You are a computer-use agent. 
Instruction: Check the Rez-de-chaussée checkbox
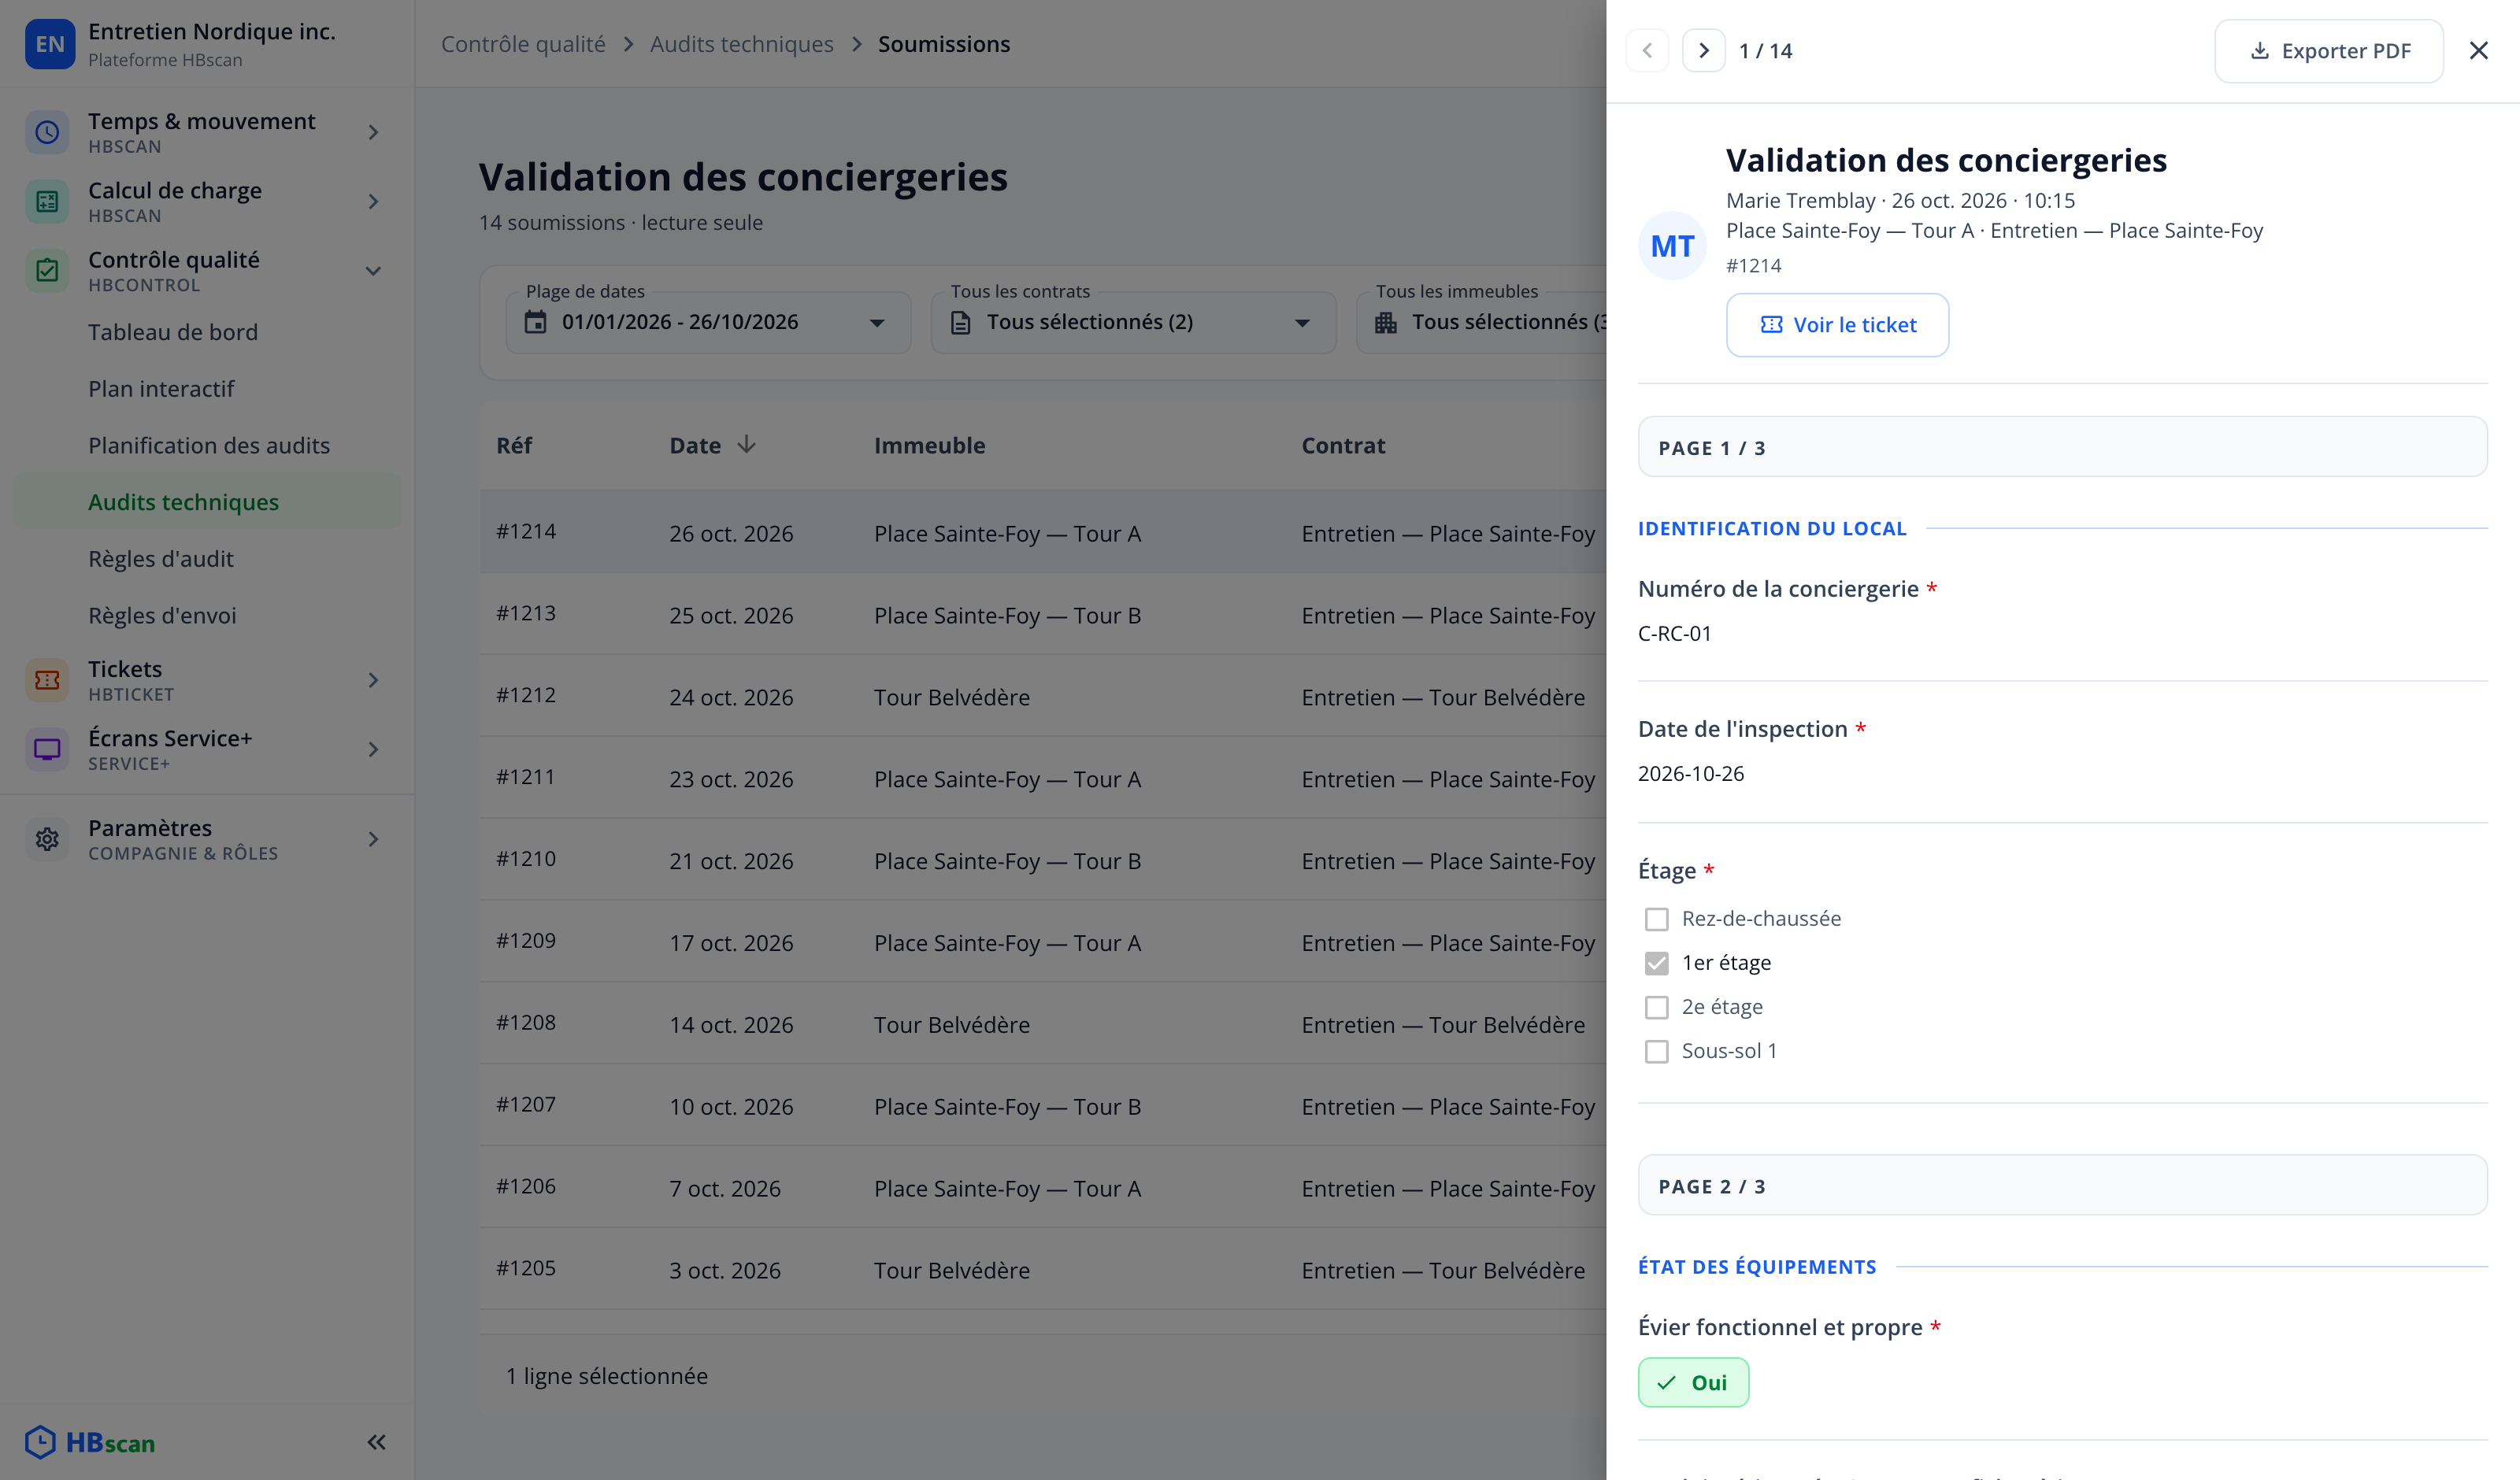click(x=1657, y=919)
